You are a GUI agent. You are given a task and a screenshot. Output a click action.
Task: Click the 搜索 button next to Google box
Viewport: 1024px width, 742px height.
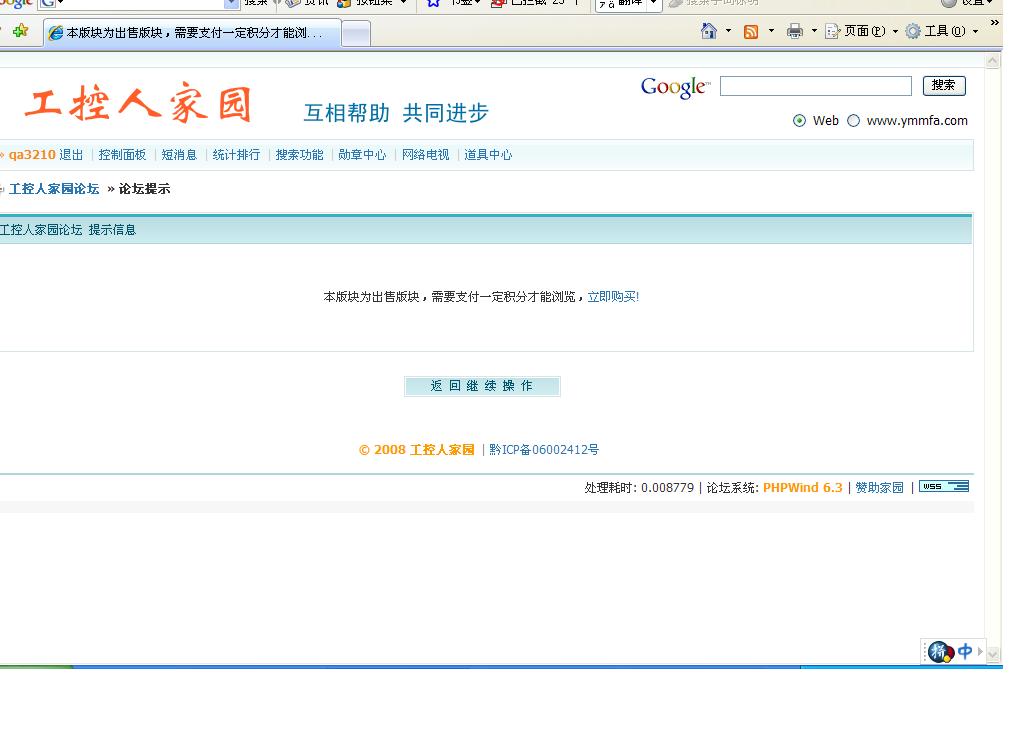point(943,86)
